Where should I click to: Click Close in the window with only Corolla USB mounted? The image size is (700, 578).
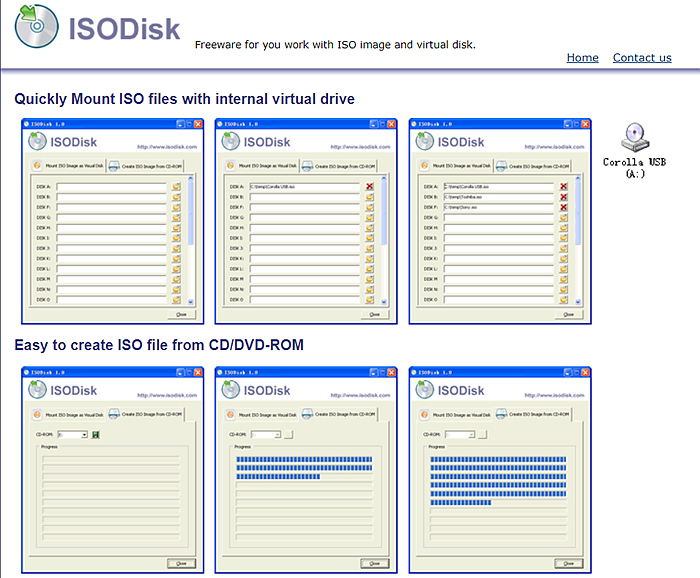[375, 314]
